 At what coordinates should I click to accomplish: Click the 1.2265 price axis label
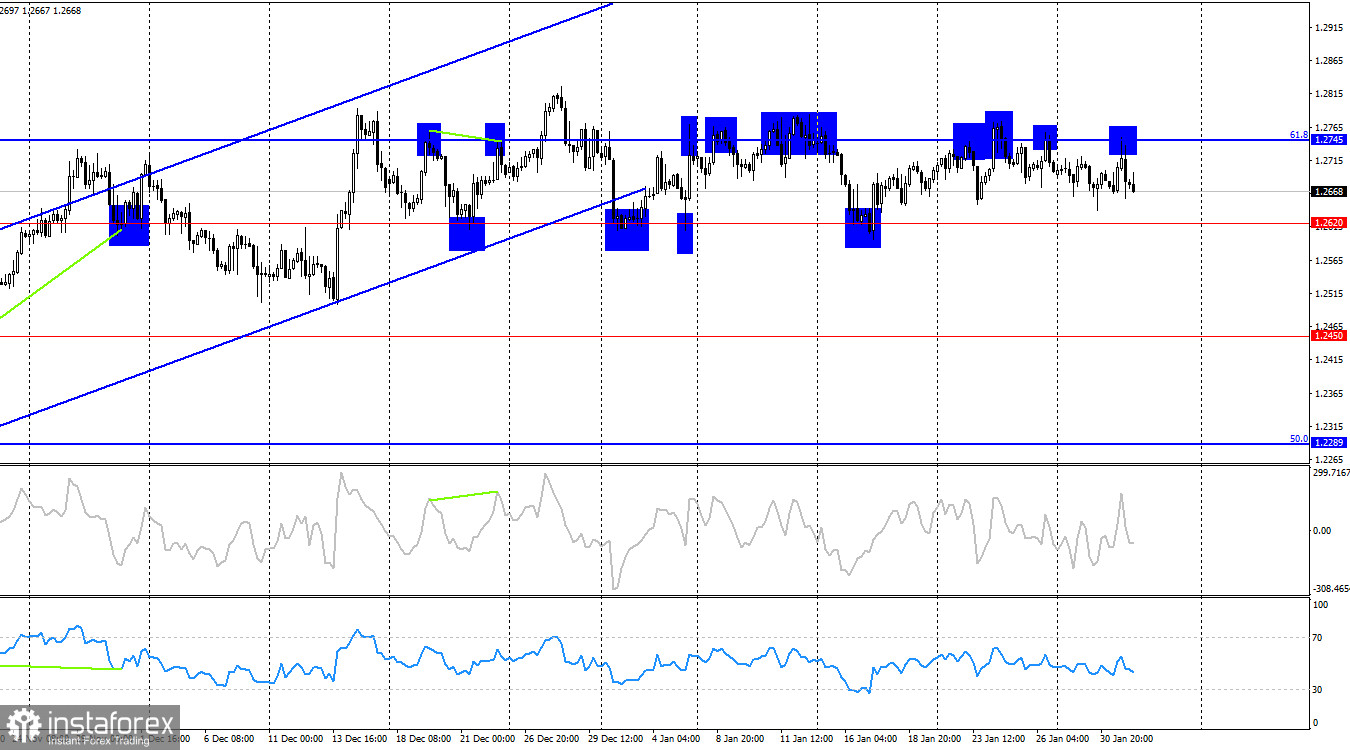1329,459
